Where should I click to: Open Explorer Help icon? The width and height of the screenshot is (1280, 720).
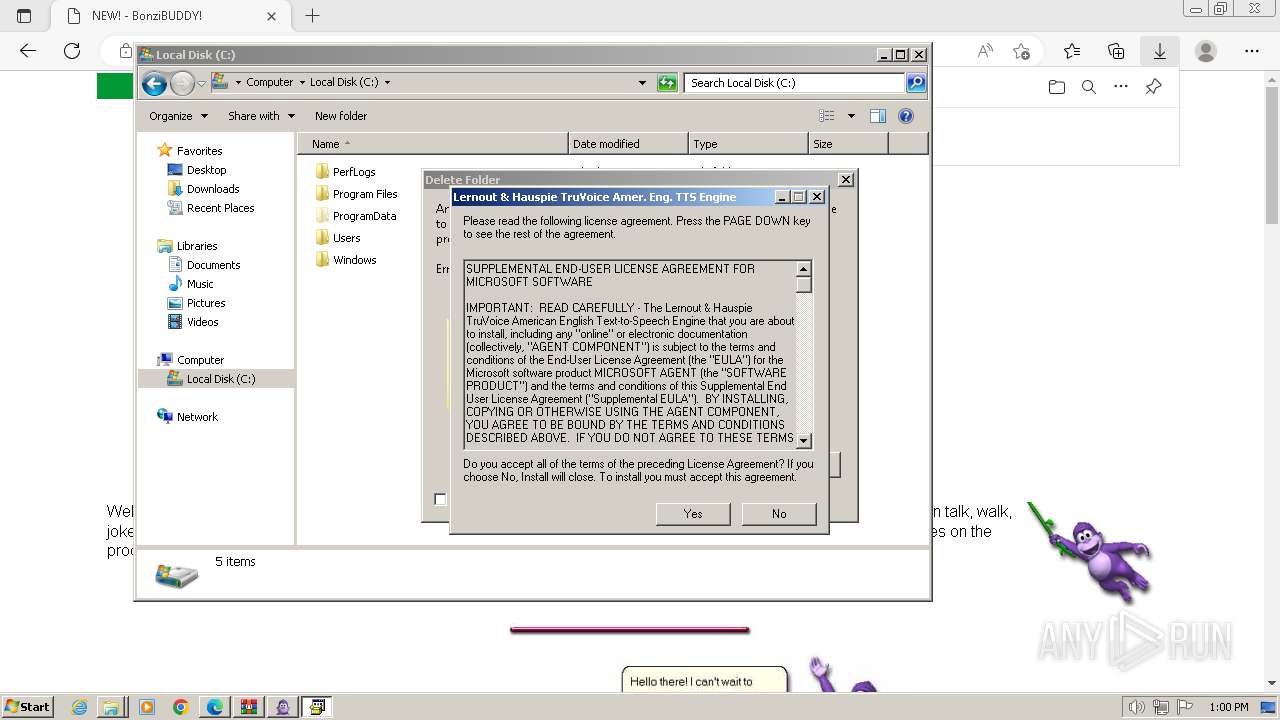906,116
